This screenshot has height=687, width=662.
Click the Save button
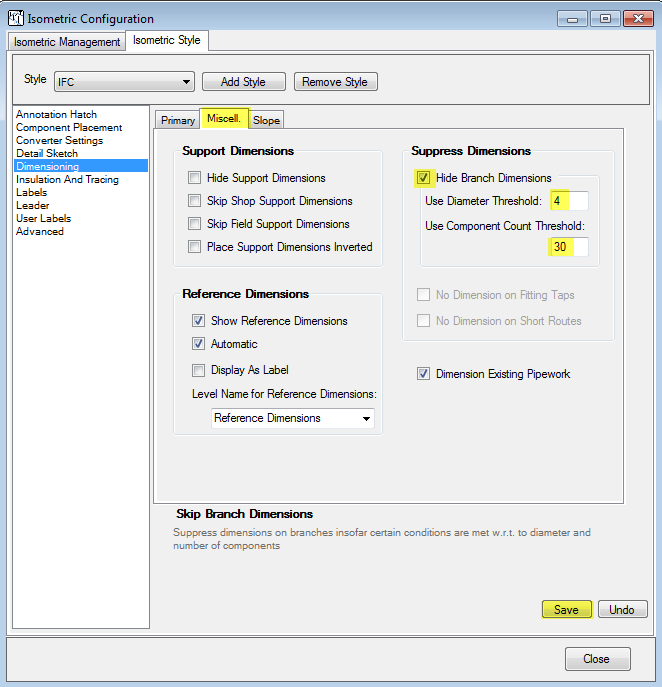point(566,609)
